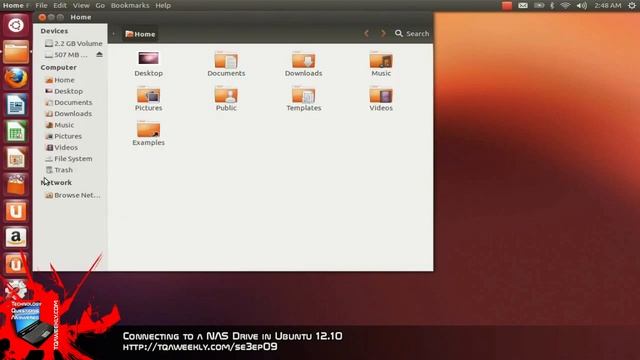Go to Music in sidebar
The image size is (640, 360).
coord(60,125)
